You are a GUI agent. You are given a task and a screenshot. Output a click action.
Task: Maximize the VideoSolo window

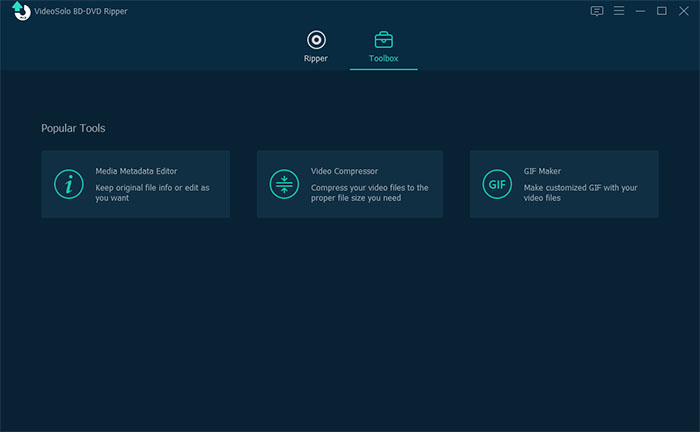[x=662, y=11]
